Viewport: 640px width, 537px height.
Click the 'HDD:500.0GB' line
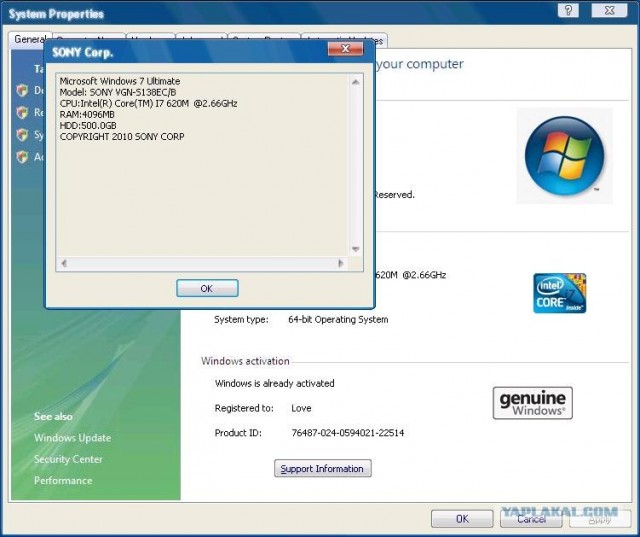[88, 125]
